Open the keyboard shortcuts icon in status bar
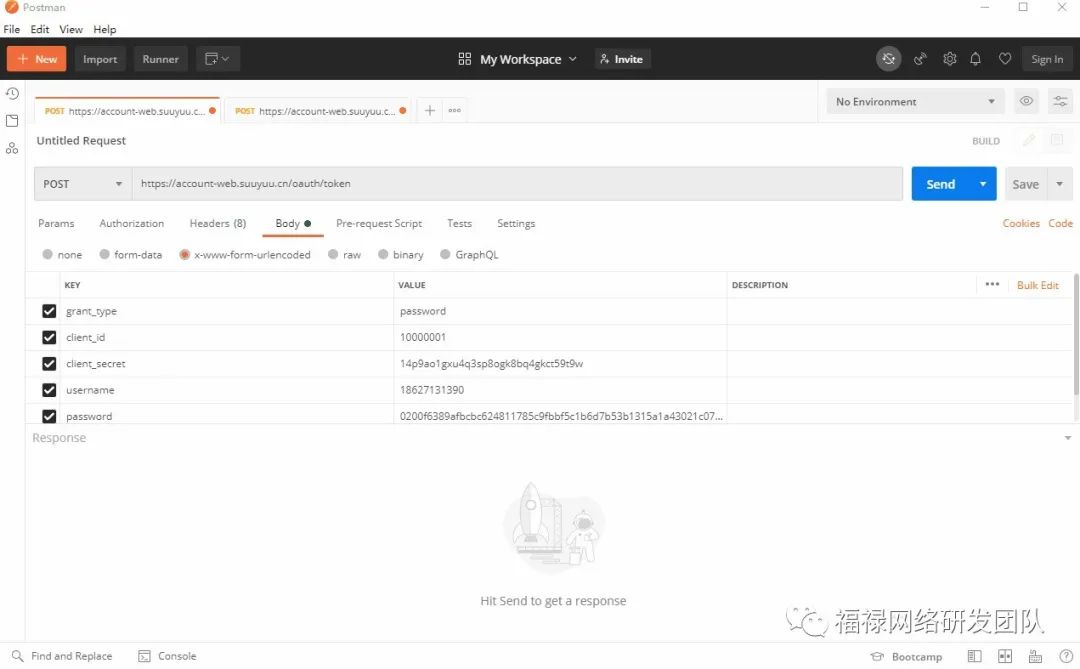This screenshot has width=1080, height=669. pos(1035,657)
